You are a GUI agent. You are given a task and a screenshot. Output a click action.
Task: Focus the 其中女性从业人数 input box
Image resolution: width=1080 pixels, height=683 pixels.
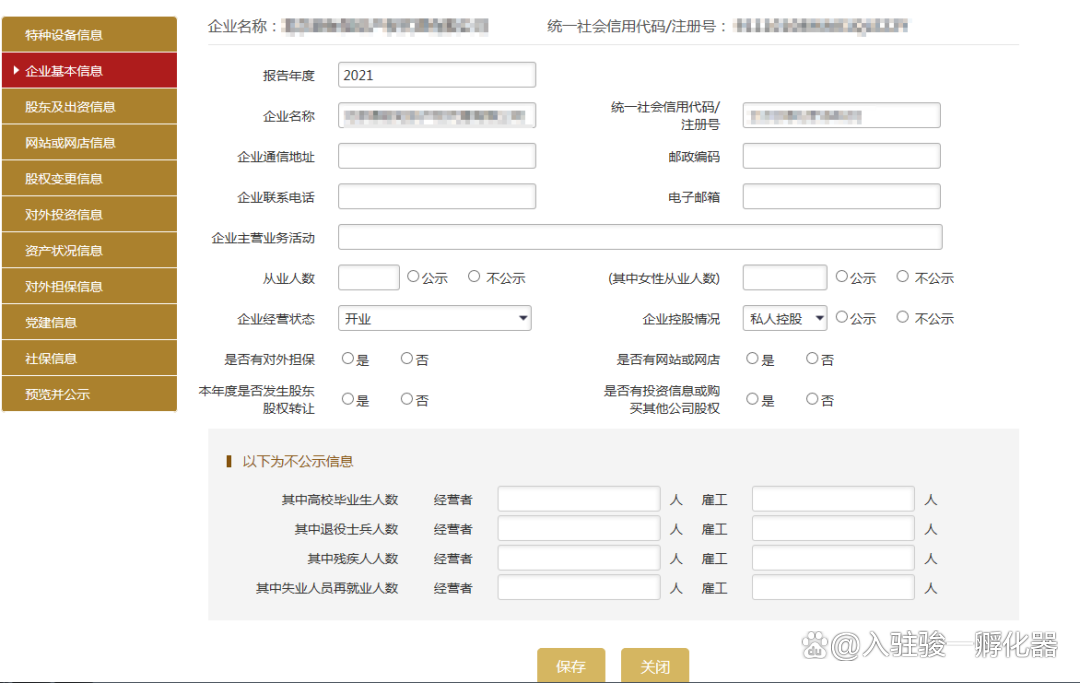(785, 277)
